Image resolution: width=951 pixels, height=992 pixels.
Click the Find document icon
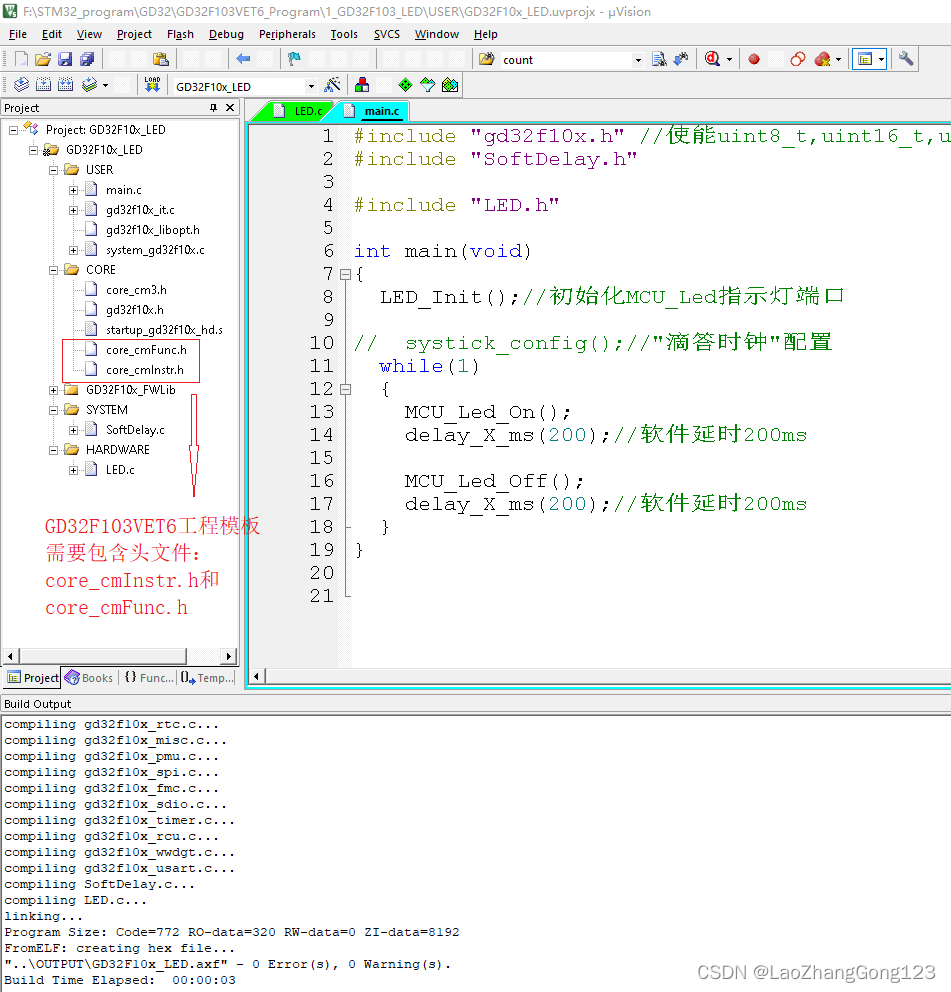tap(659, 59)
